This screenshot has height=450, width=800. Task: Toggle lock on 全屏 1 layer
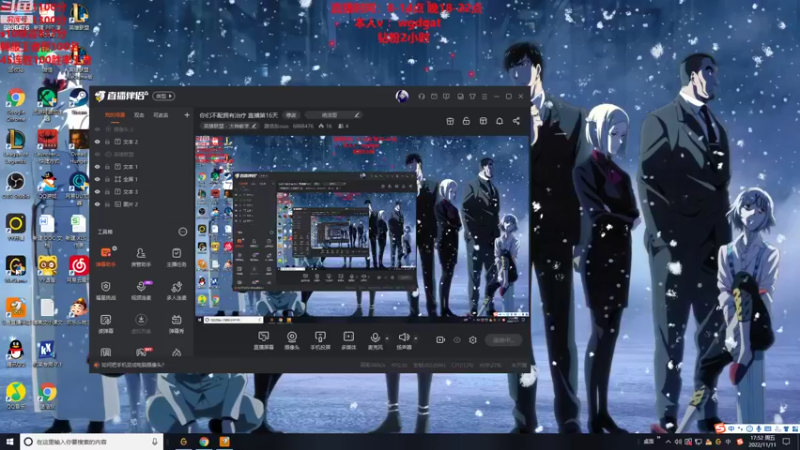[107, 179]
